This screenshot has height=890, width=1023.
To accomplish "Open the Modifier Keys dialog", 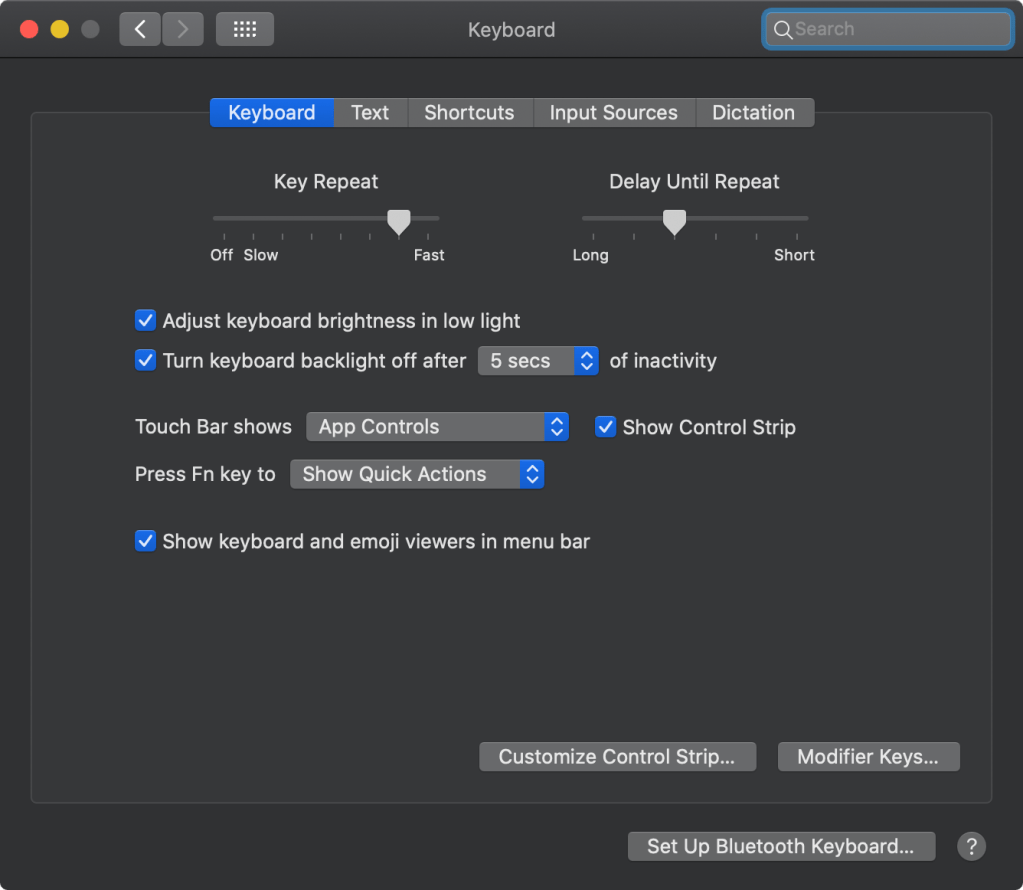I will 867,756.
